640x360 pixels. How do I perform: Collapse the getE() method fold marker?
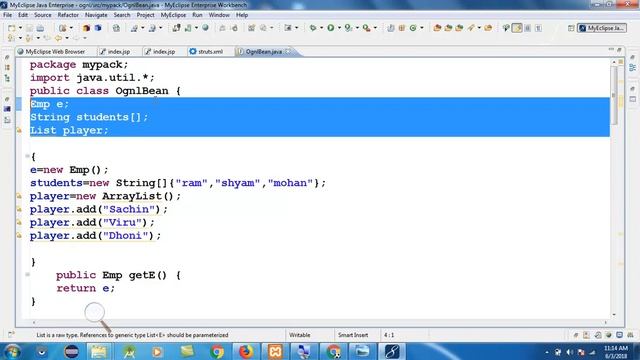pyautogui.click(x=27, y=274)
